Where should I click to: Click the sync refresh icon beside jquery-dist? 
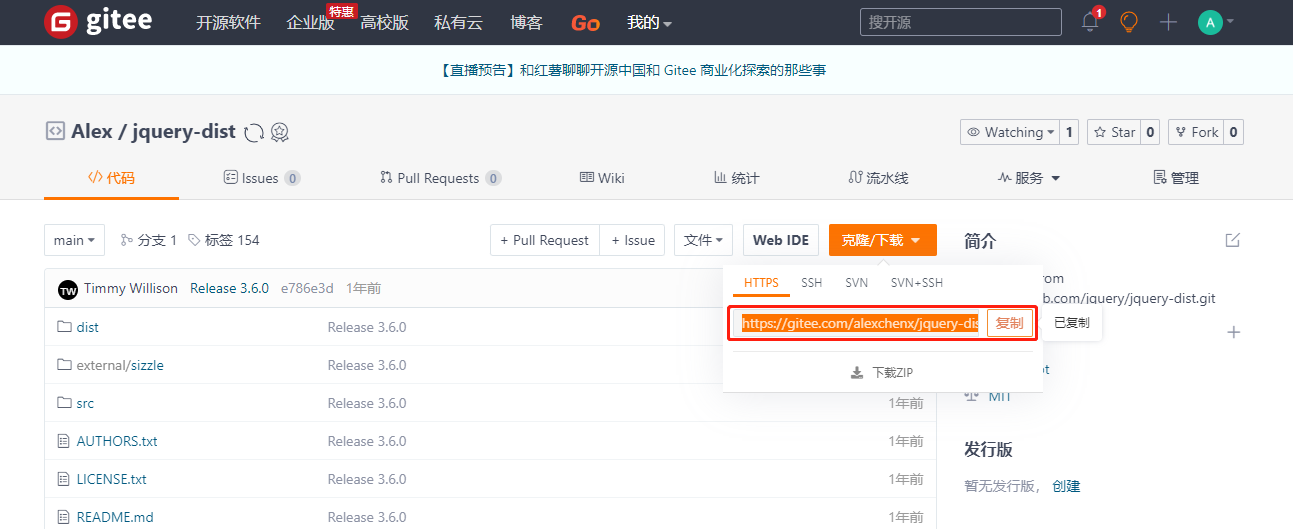point(254,132)
